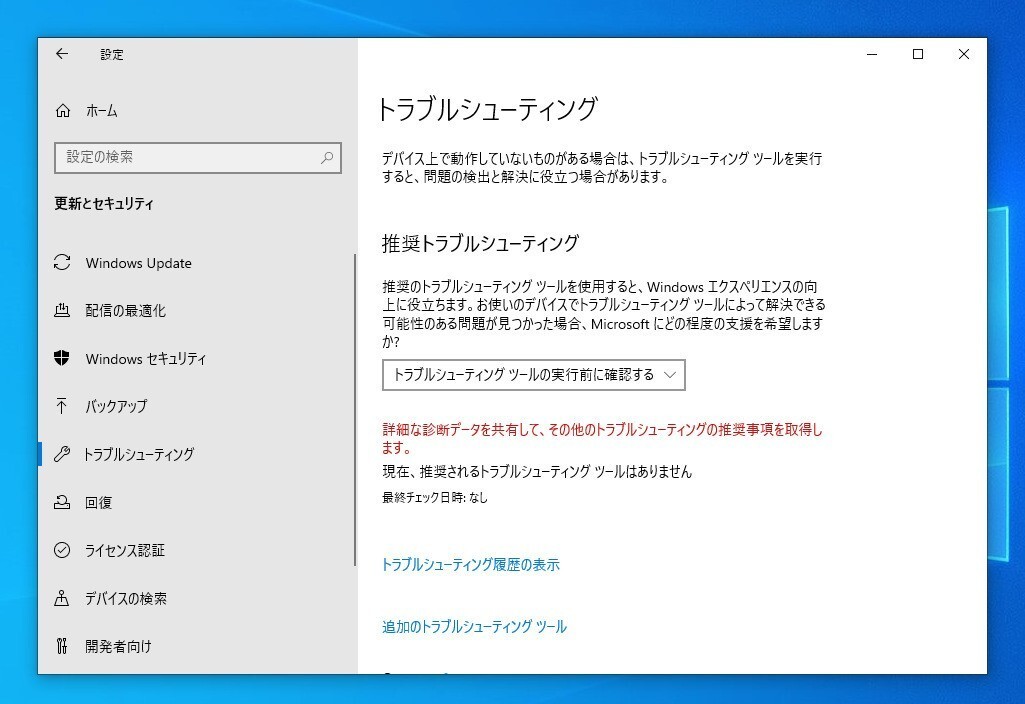Screen dimensions: 1025x704
Task: Click the 開発者向け tools icon
Action: [62, 646]
